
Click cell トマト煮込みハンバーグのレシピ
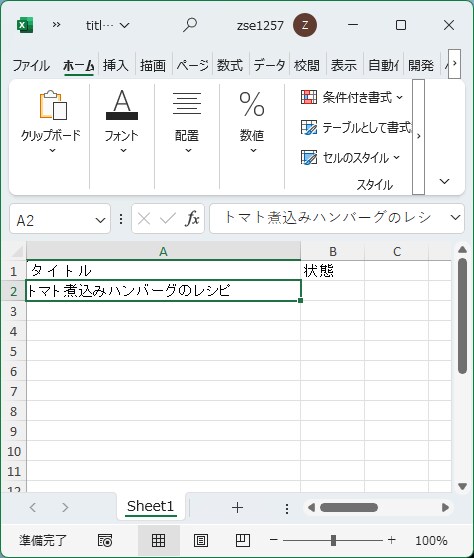[163, 291]
